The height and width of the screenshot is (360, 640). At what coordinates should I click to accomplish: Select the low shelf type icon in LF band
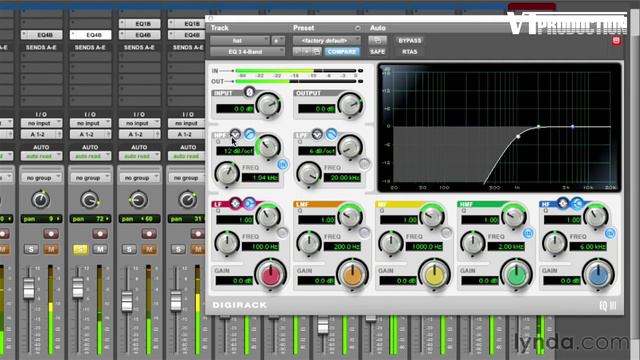pyautogui.click(x=249, y=203)
